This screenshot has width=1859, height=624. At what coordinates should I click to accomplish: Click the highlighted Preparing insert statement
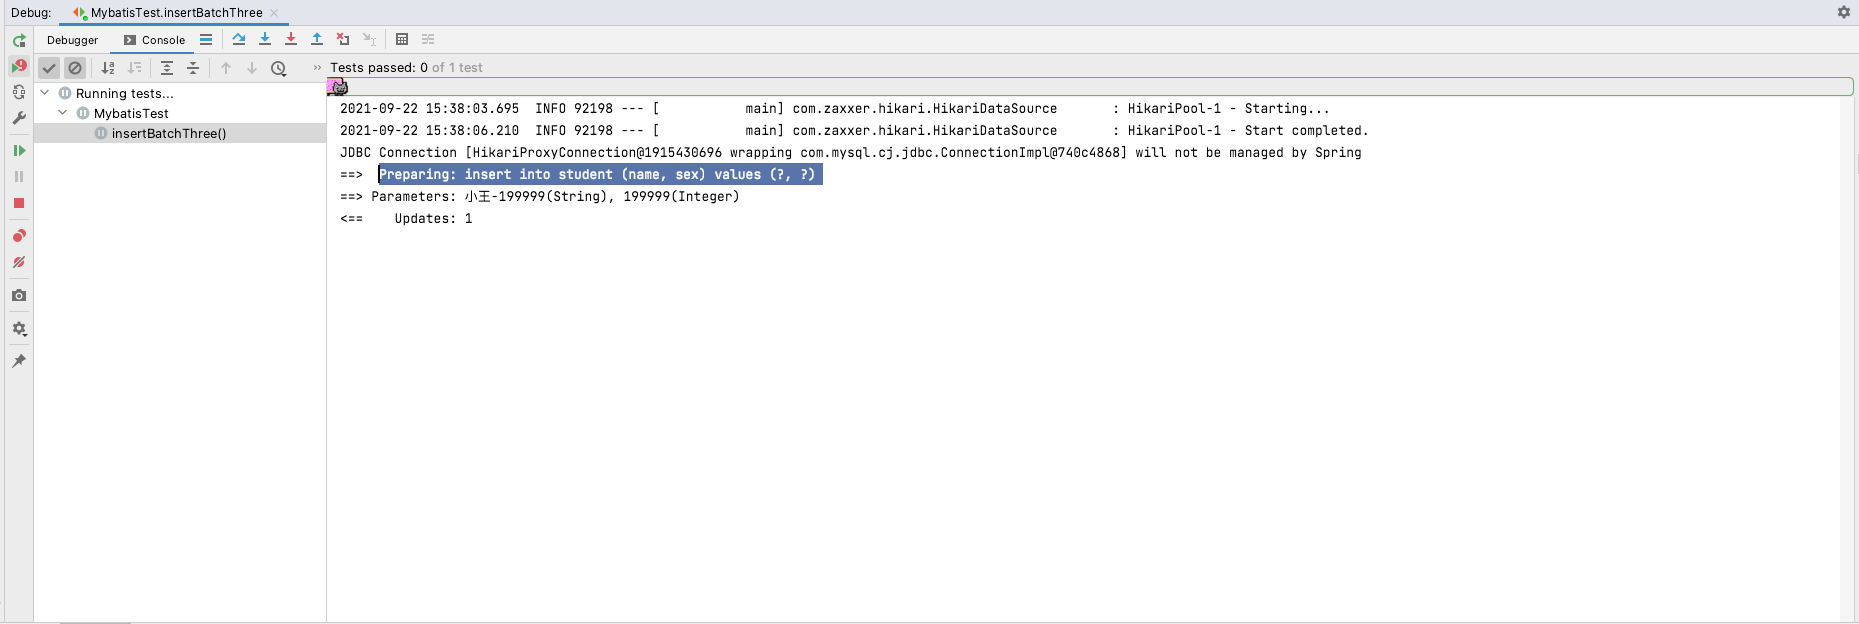coord(600,174)
